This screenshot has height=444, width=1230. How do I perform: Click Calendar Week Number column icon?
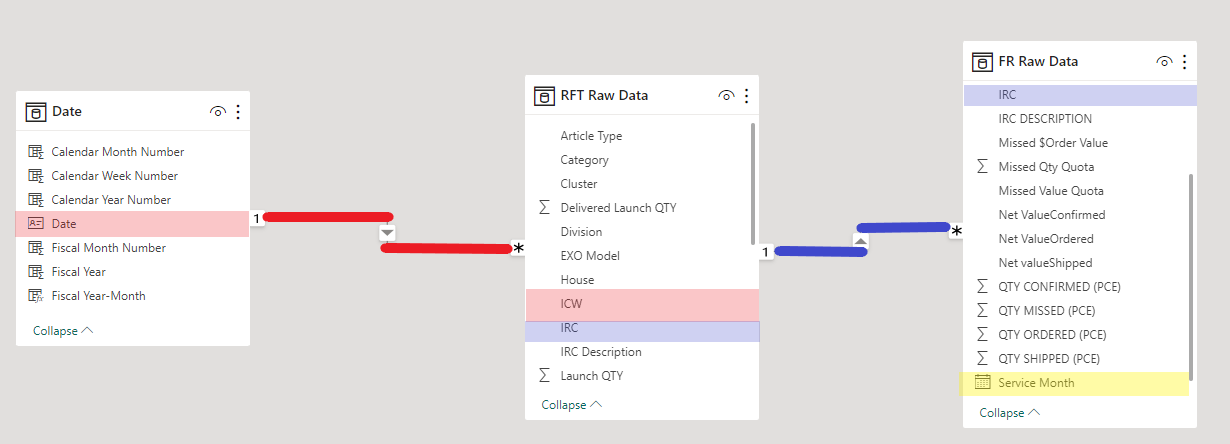click(x=36, y=176)
